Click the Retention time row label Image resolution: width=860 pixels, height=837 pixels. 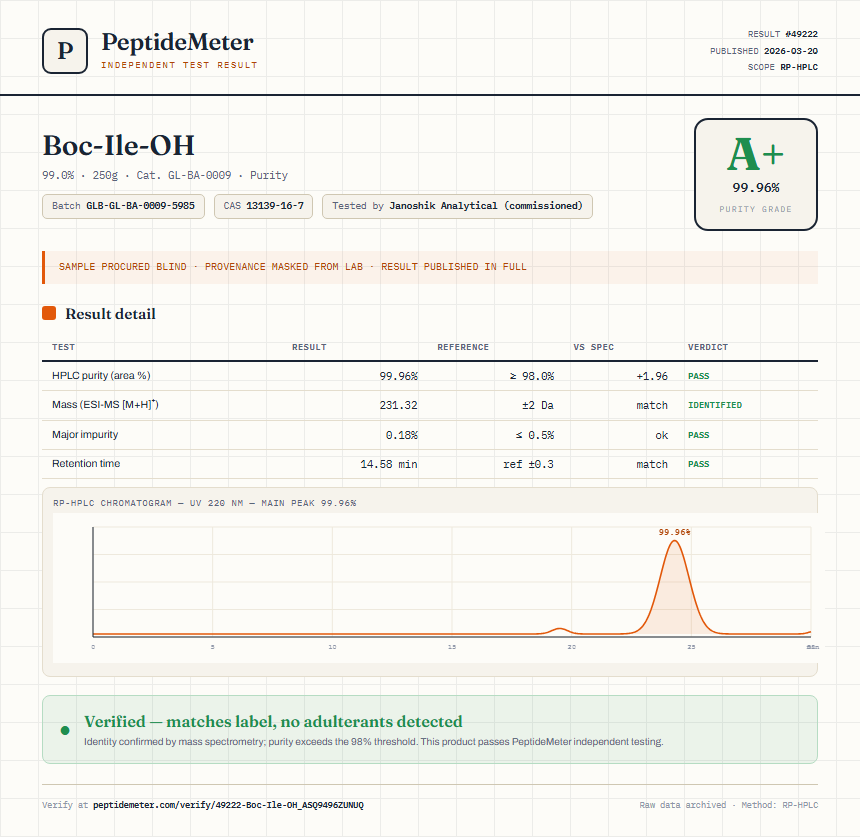click(x=86, y=463)
